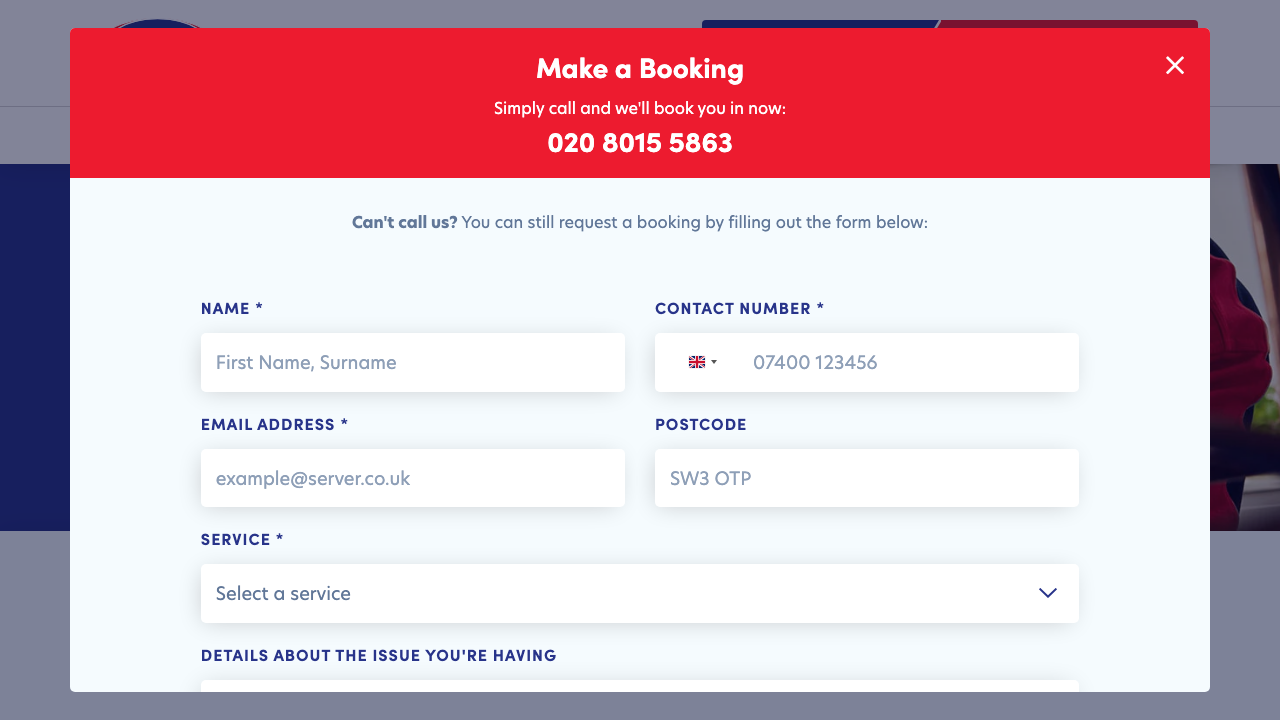The height and width of the screenshot is (720, 1280).
Task: Select the British flag in the phone field
Action: coord(698,362)
